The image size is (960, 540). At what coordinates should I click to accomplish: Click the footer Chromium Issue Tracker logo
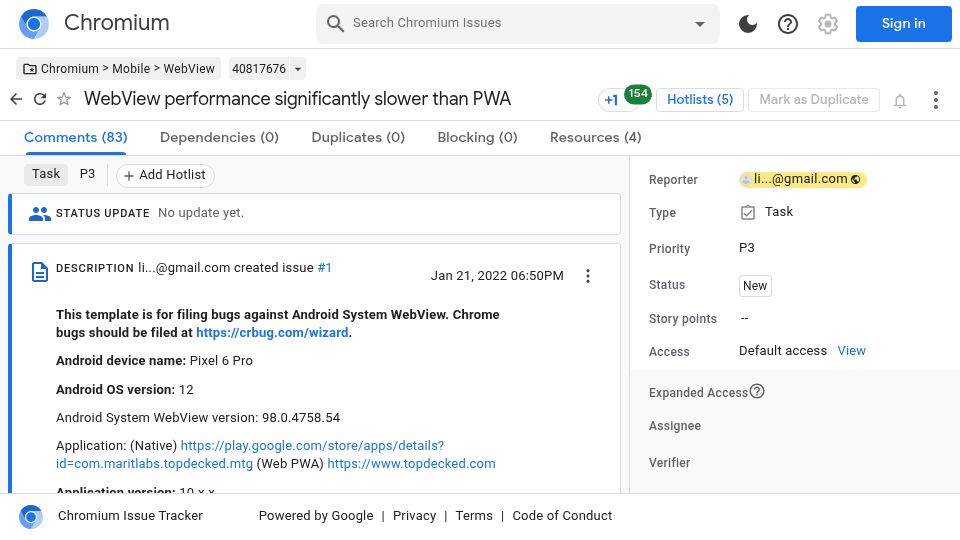point(31,516)
